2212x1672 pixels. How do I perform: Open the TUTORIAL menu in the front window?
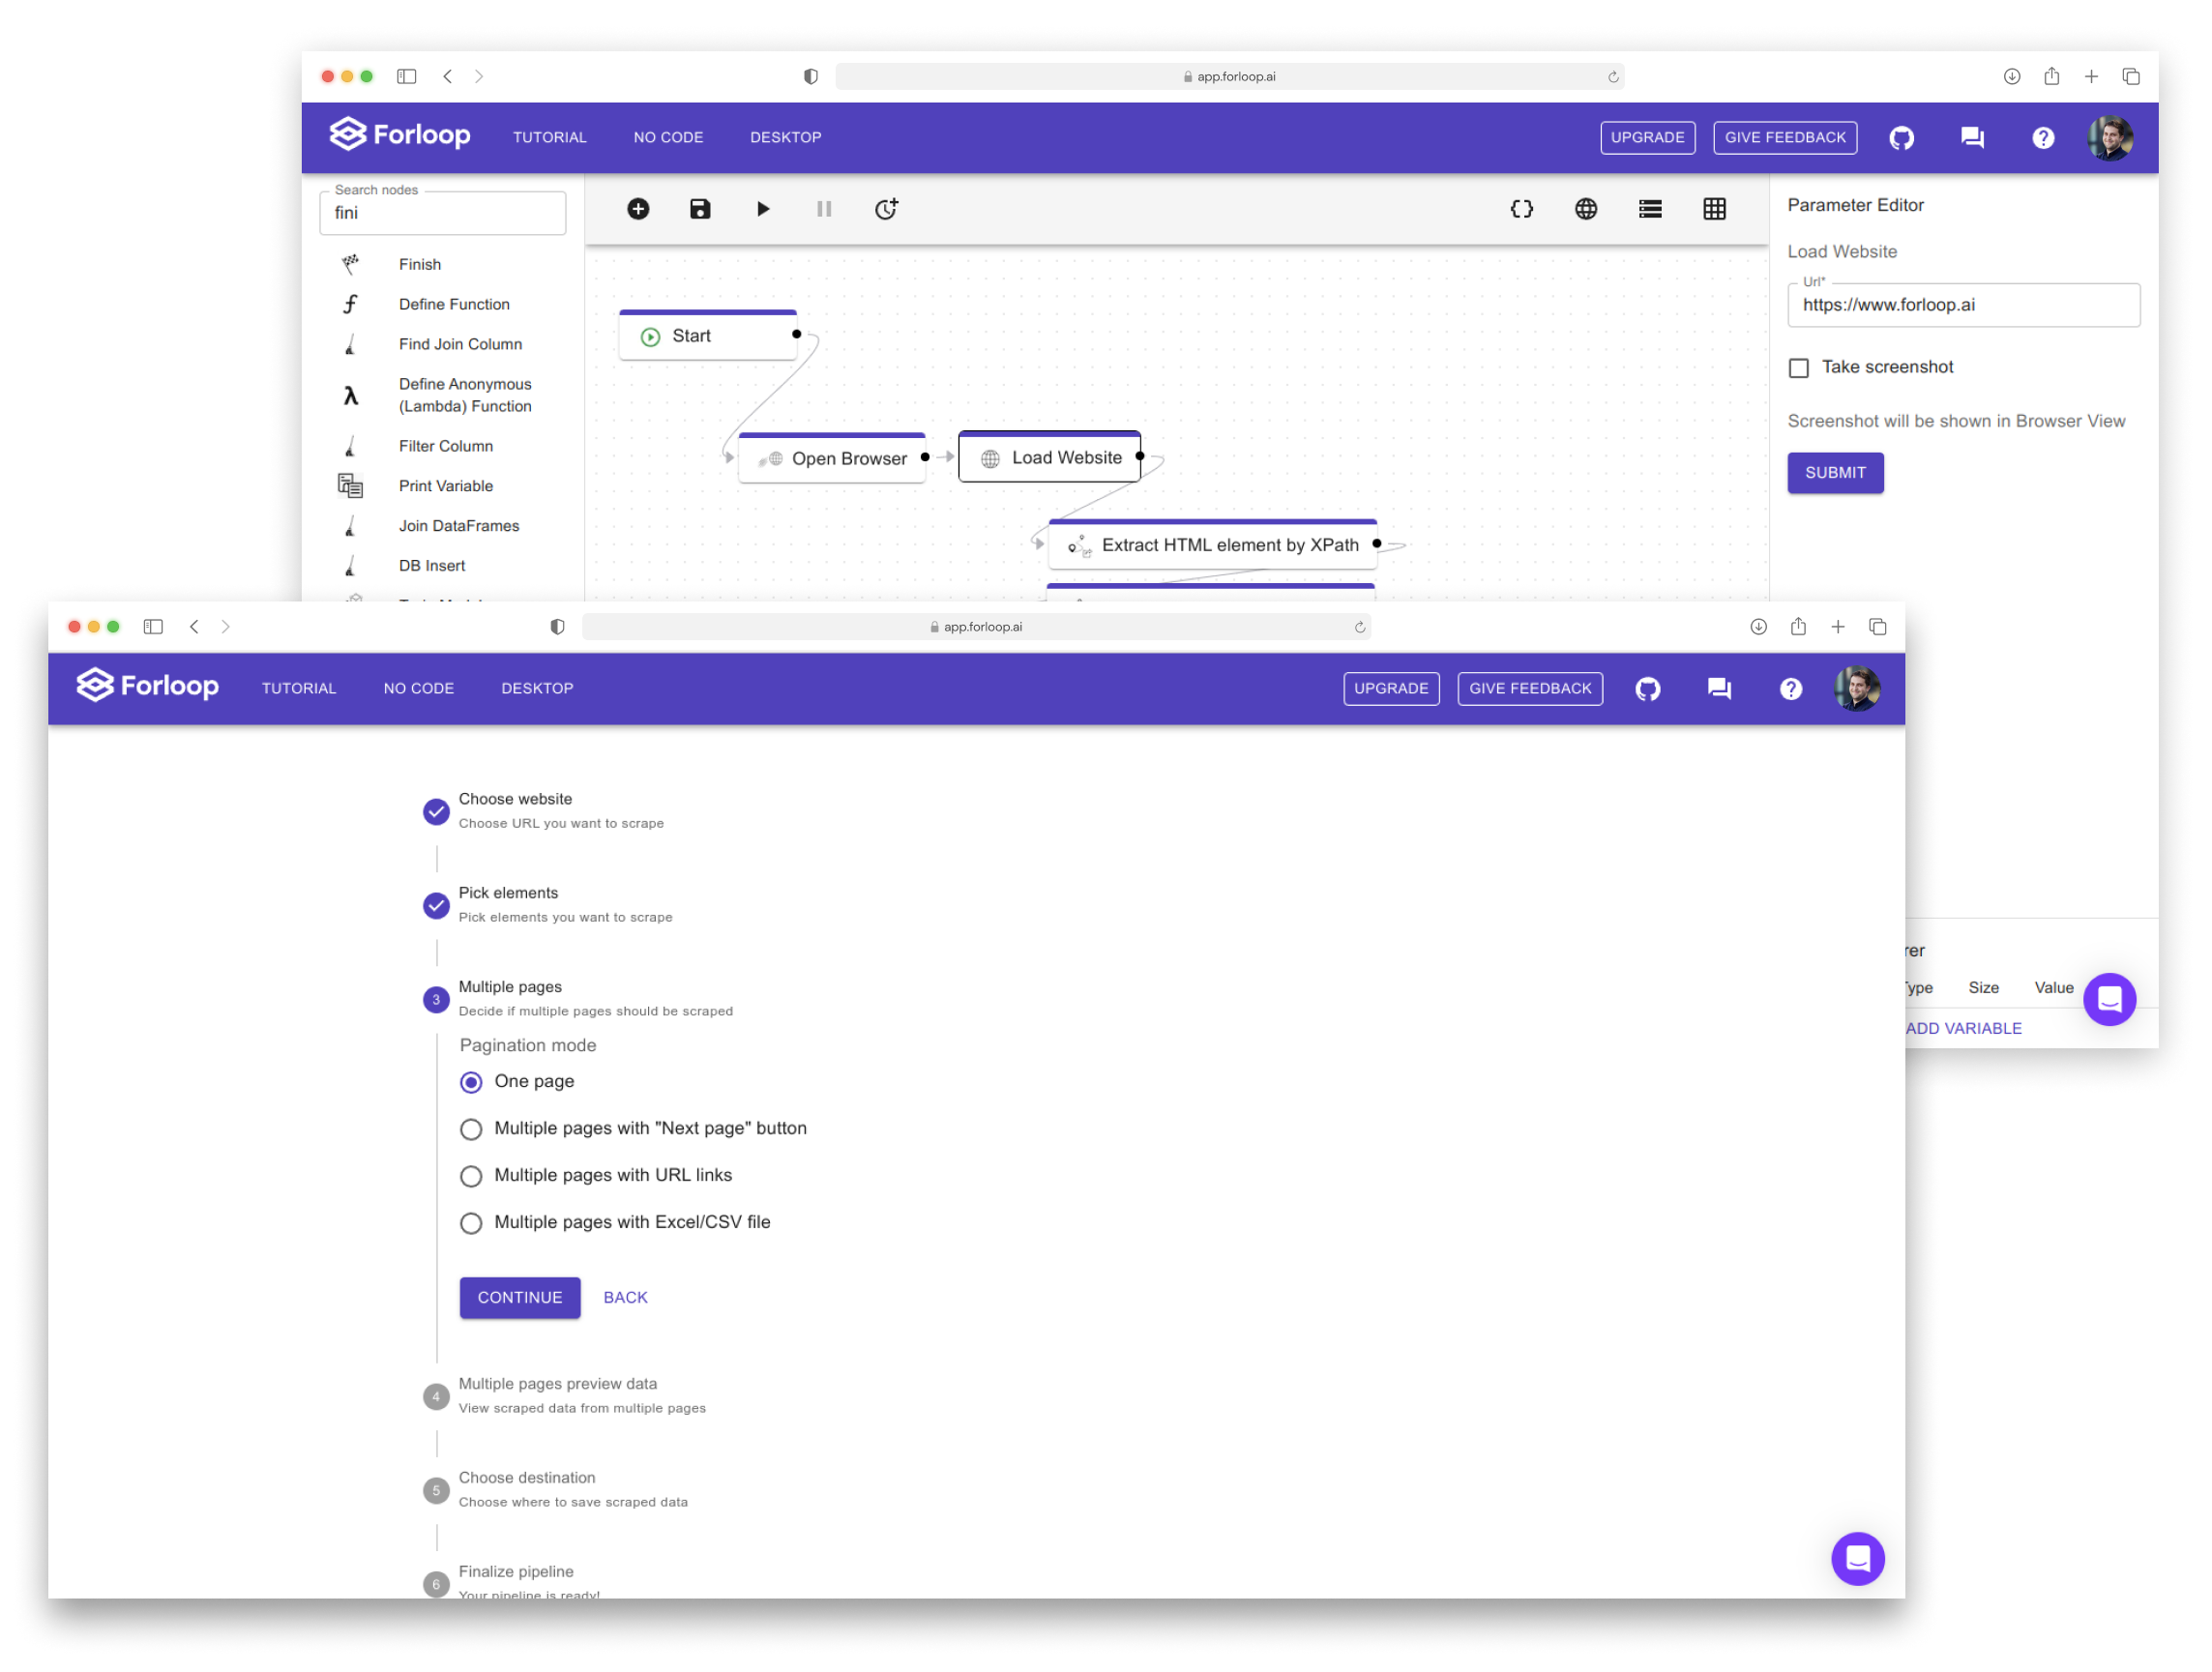click(299, 689)
